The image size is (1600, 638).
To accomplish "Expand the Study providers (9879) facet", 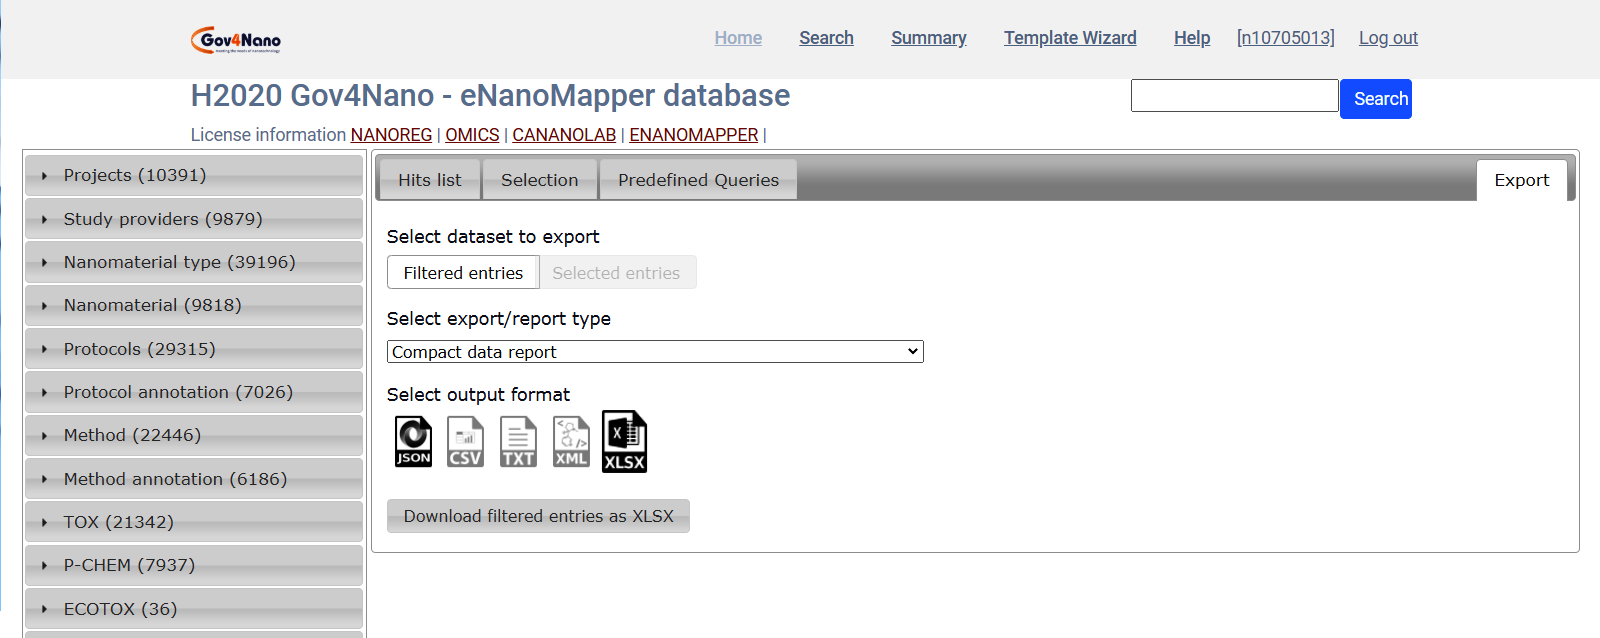I will pyautogui.click(x=194, y=219).
